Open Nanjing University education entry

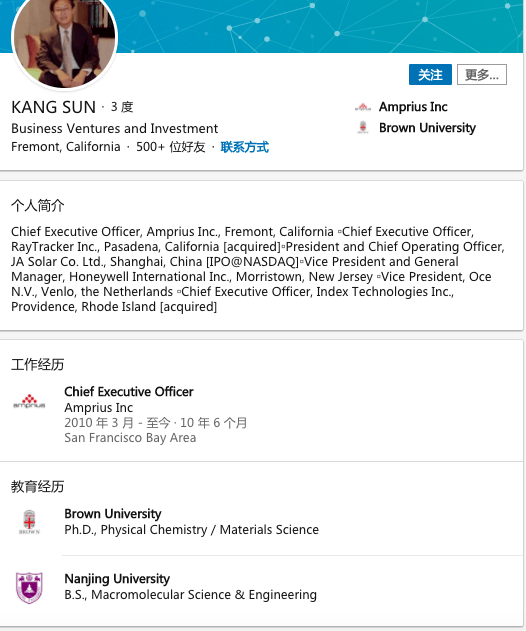[x=117, y=579]
